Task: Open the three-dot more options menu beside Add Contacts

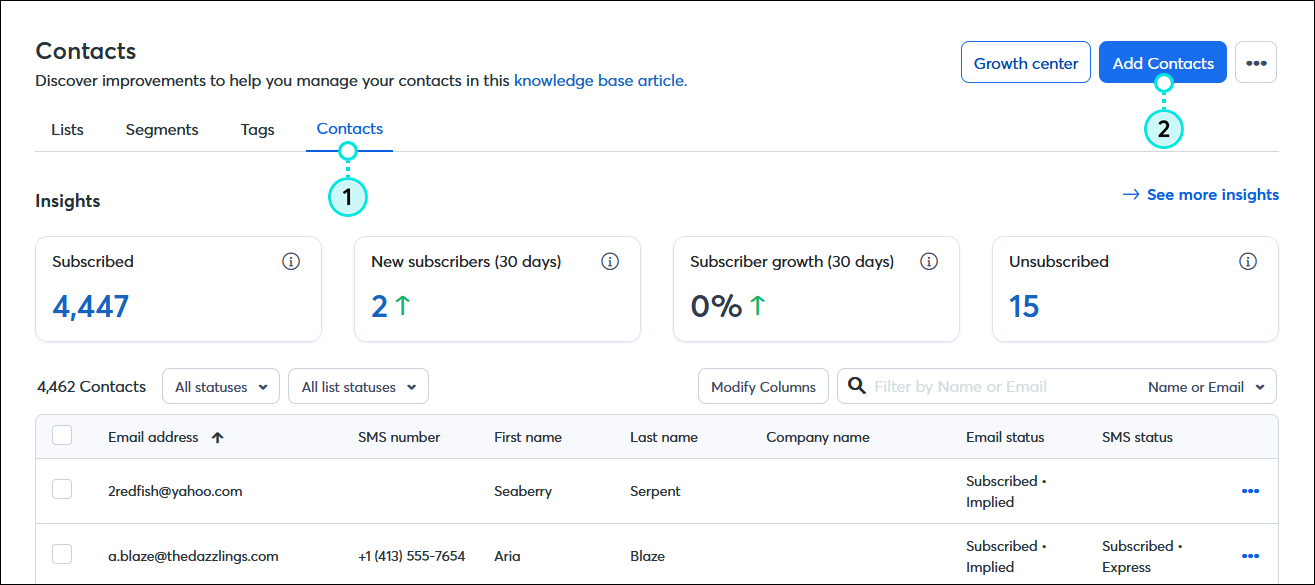Action: (1256, 62)
